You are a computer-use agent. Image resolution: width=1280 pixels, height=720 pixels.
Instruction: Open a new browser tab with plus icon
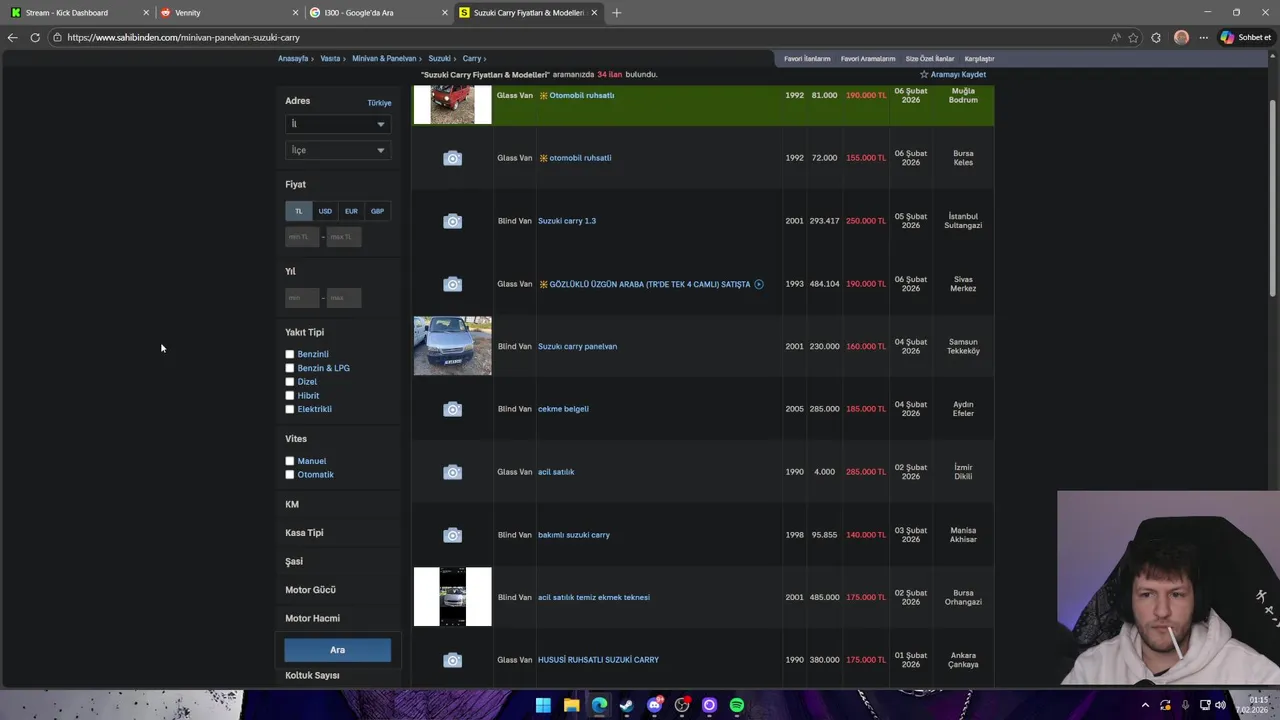[617, 12]
